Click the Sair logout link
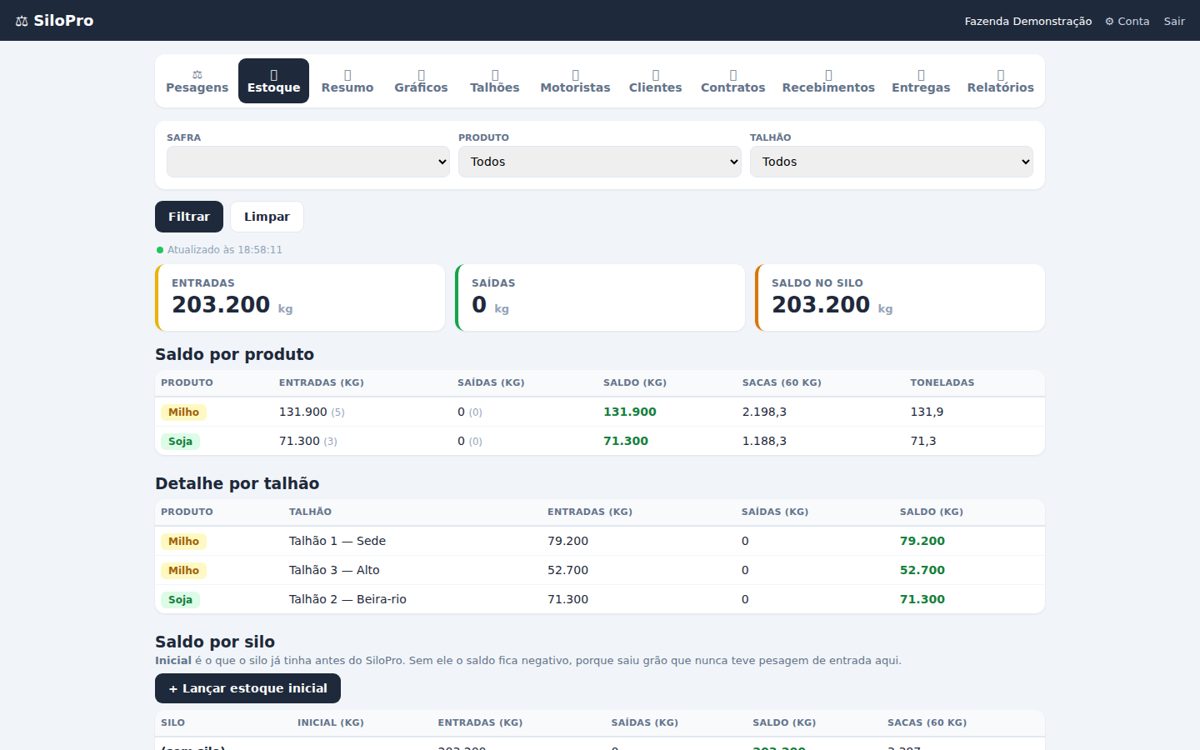 1174,21
